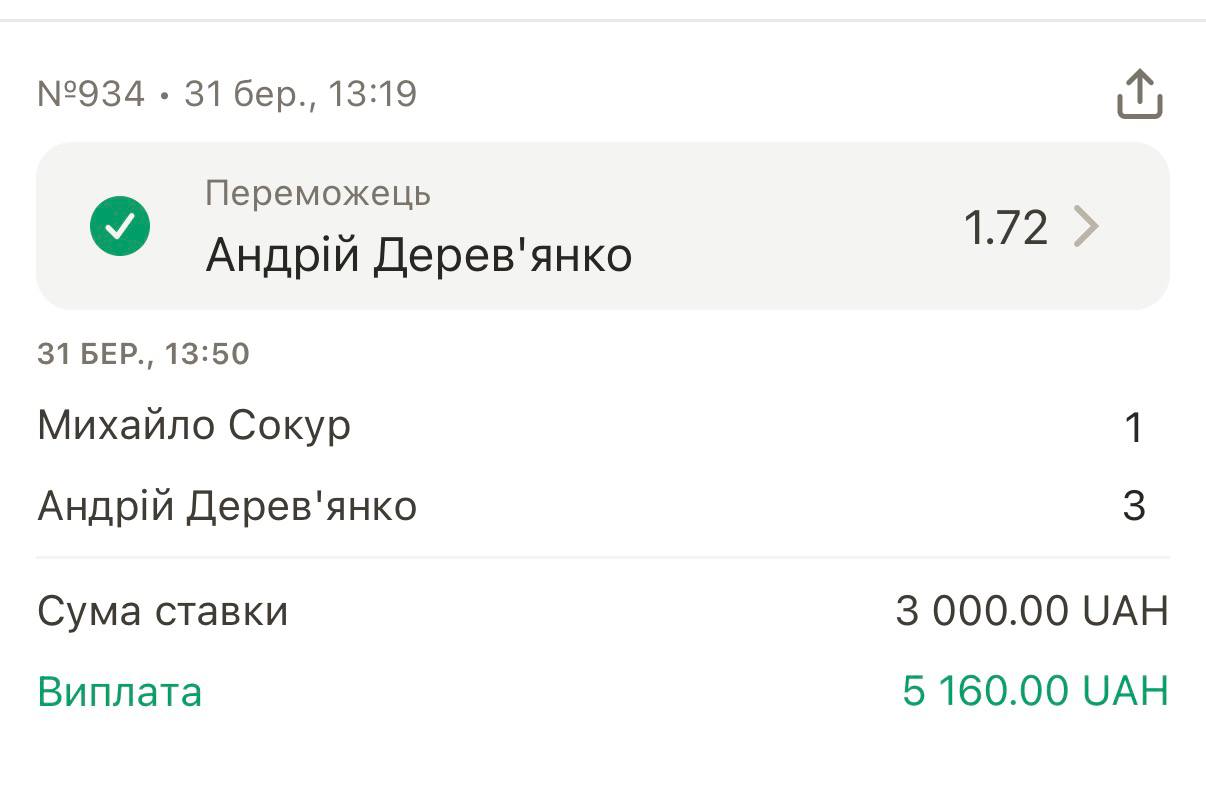Viewport: 1206px width, 786px height.
Task: Click the 3 000.00 UAH stake amount
Action: click(1031, 611)
